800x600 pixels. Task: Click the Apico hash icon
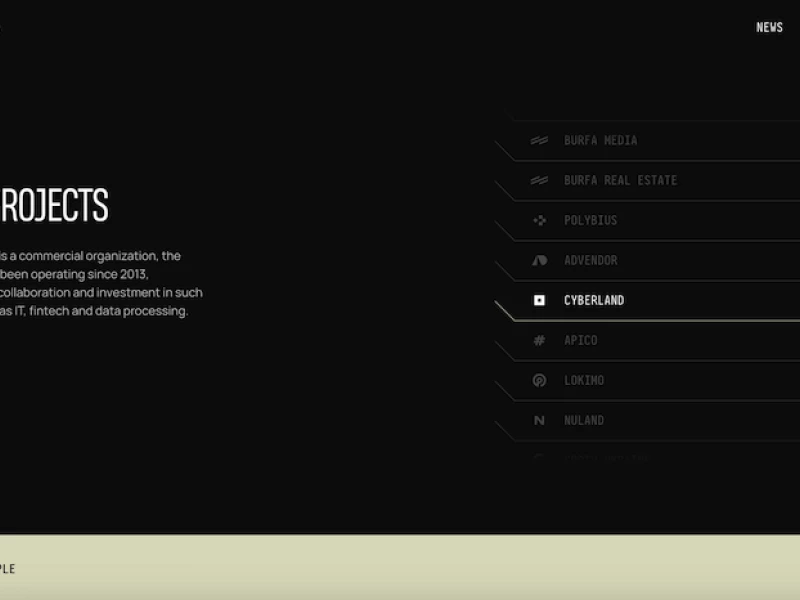pyautogui.click(x=539, y=340)
